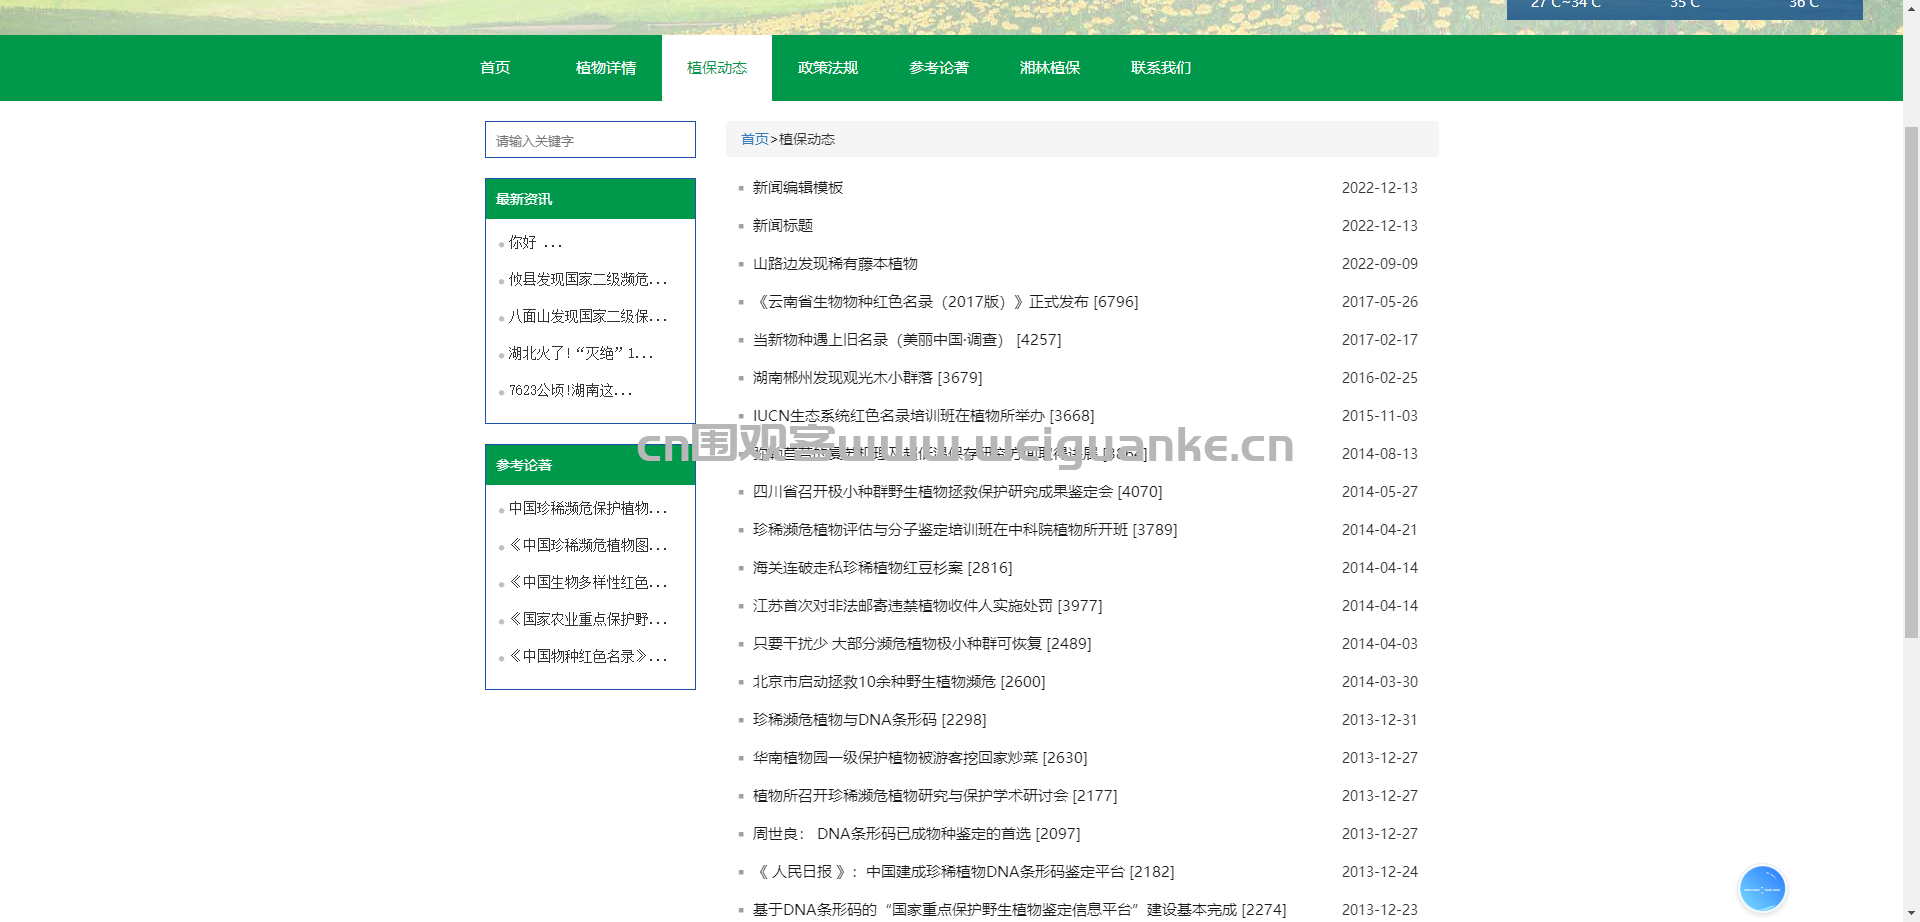Click the 最新资讯 panel header
The image size is (1920, 922).
[590, 199]
